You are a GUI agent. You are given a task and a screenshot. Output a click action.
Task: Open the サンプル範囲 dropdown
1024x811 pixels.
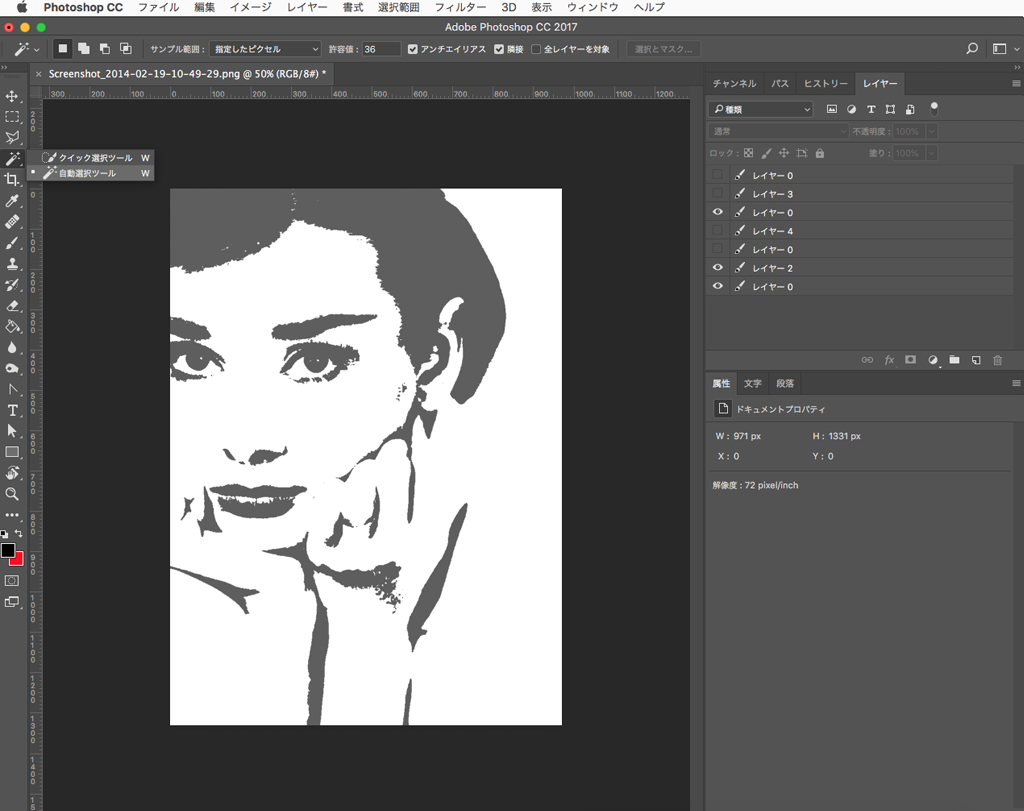click(x=266, y=49)
